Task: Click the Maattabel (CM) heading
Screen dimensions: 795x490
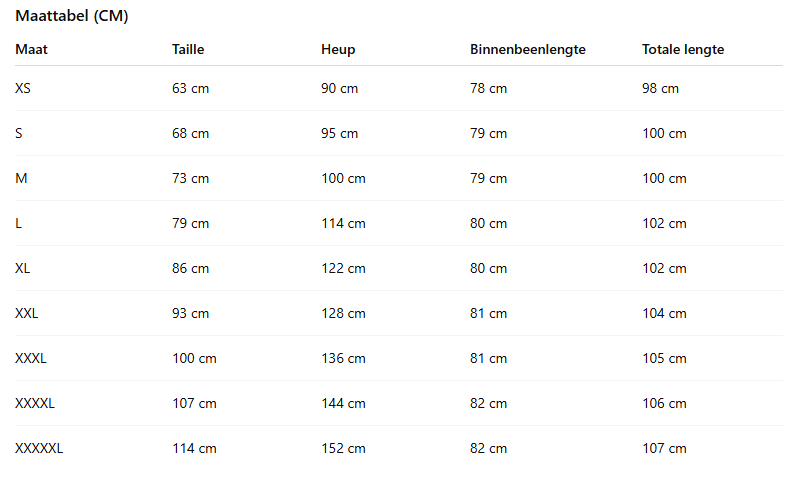Action: coord(71,17)
